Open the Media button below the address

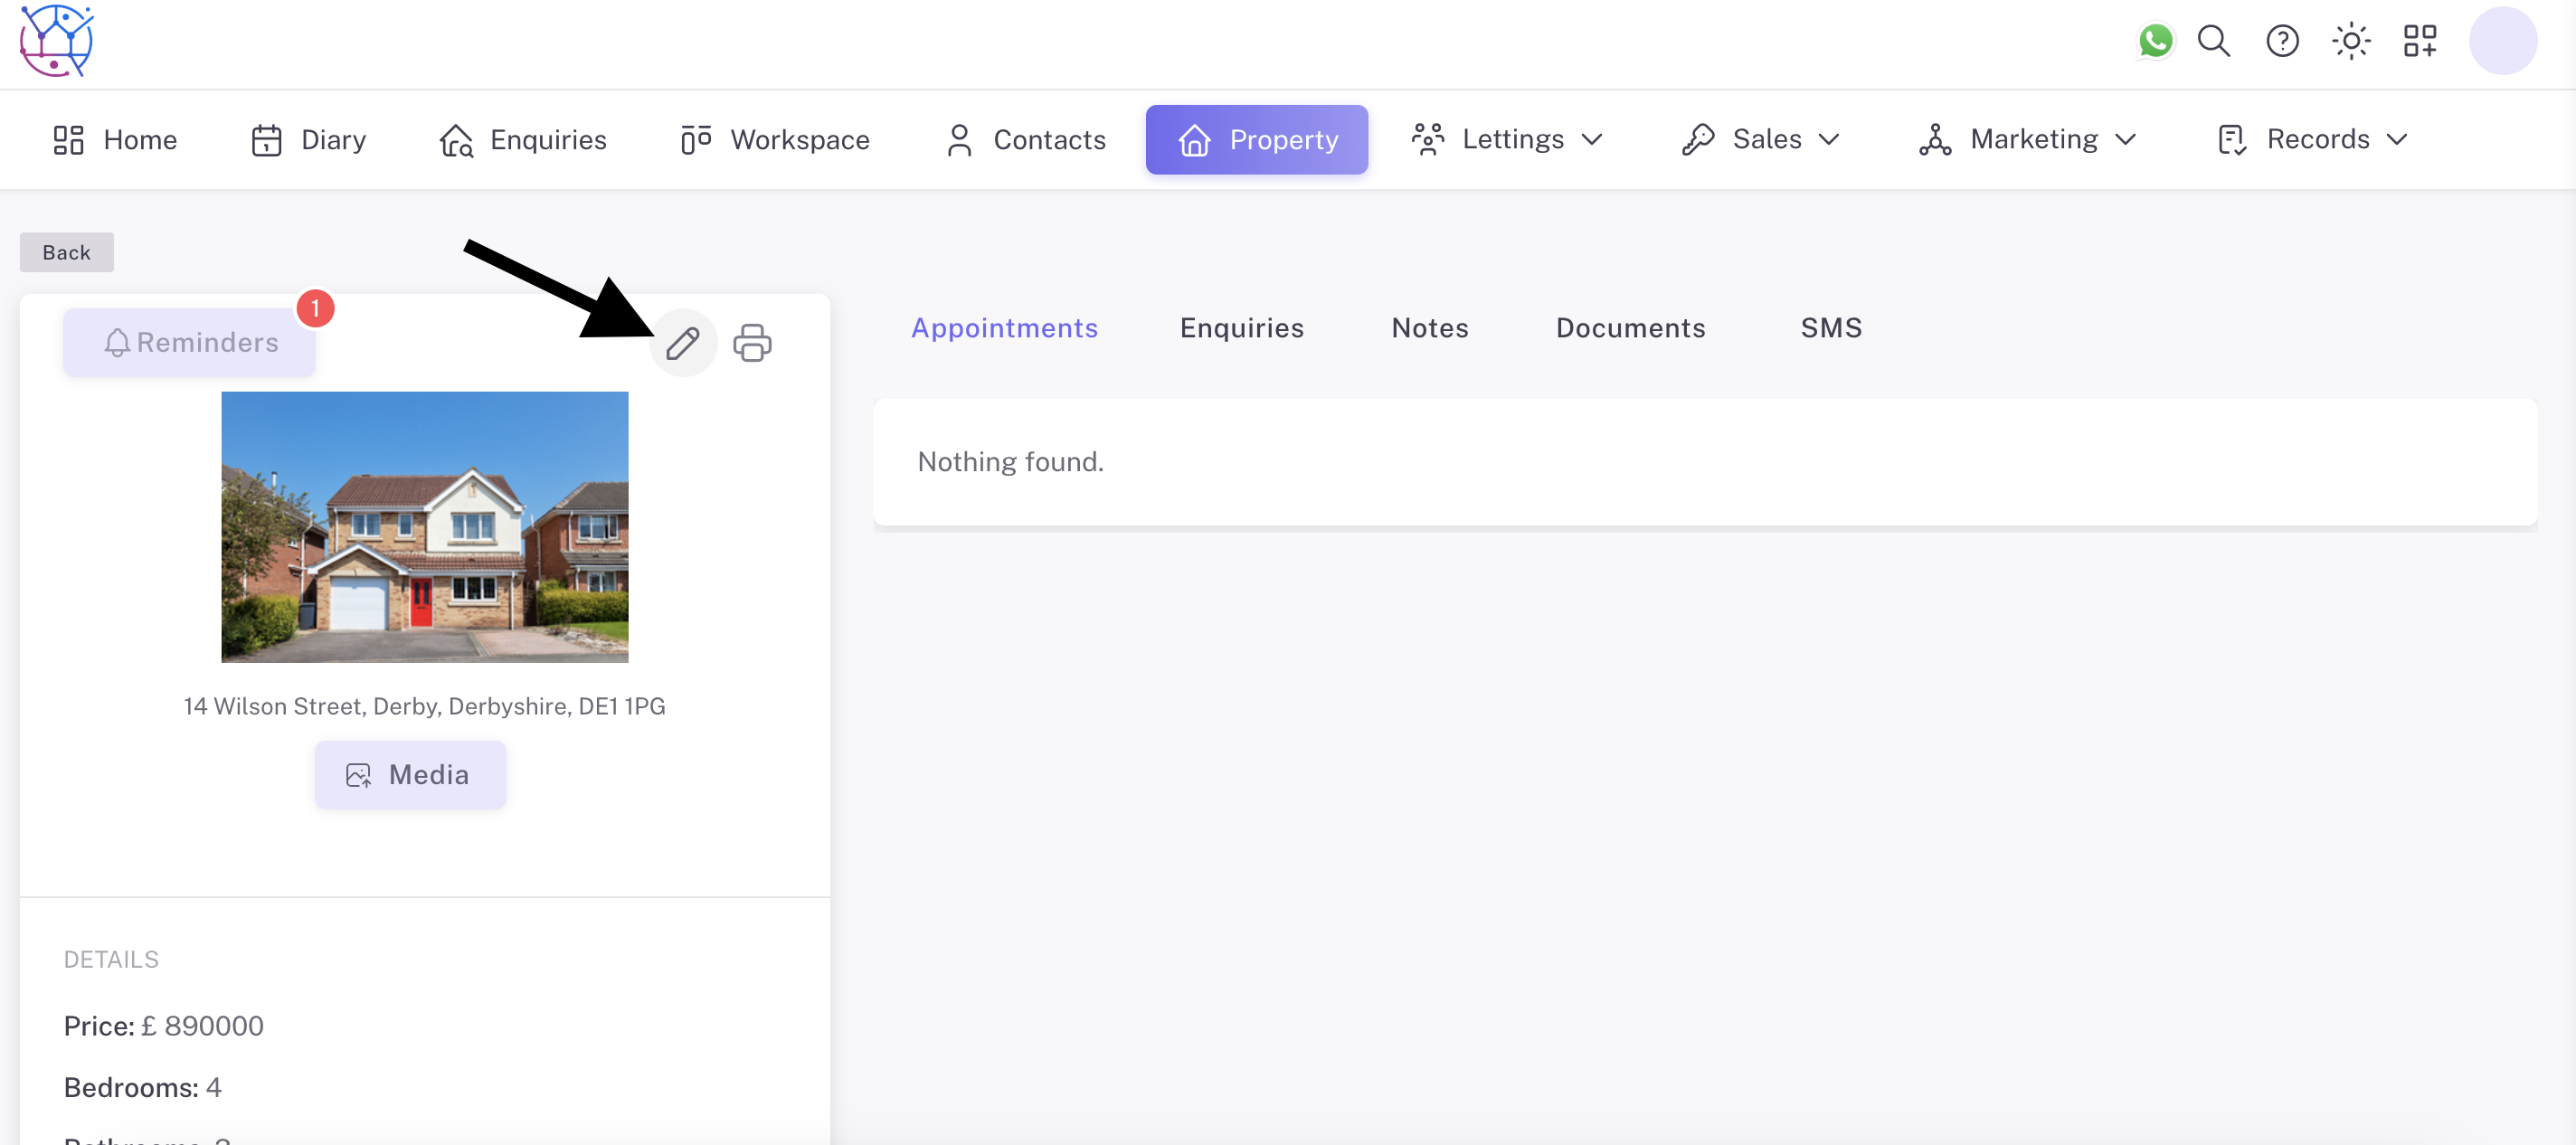pyautogui.click(x=409, y=774)
